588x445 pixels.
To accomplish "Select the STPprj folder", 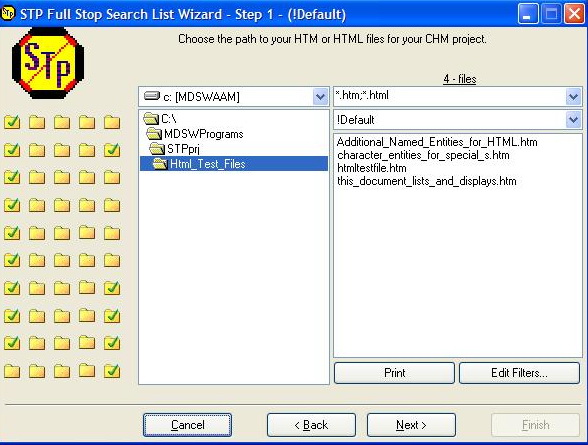I will (x=174, y=149).
